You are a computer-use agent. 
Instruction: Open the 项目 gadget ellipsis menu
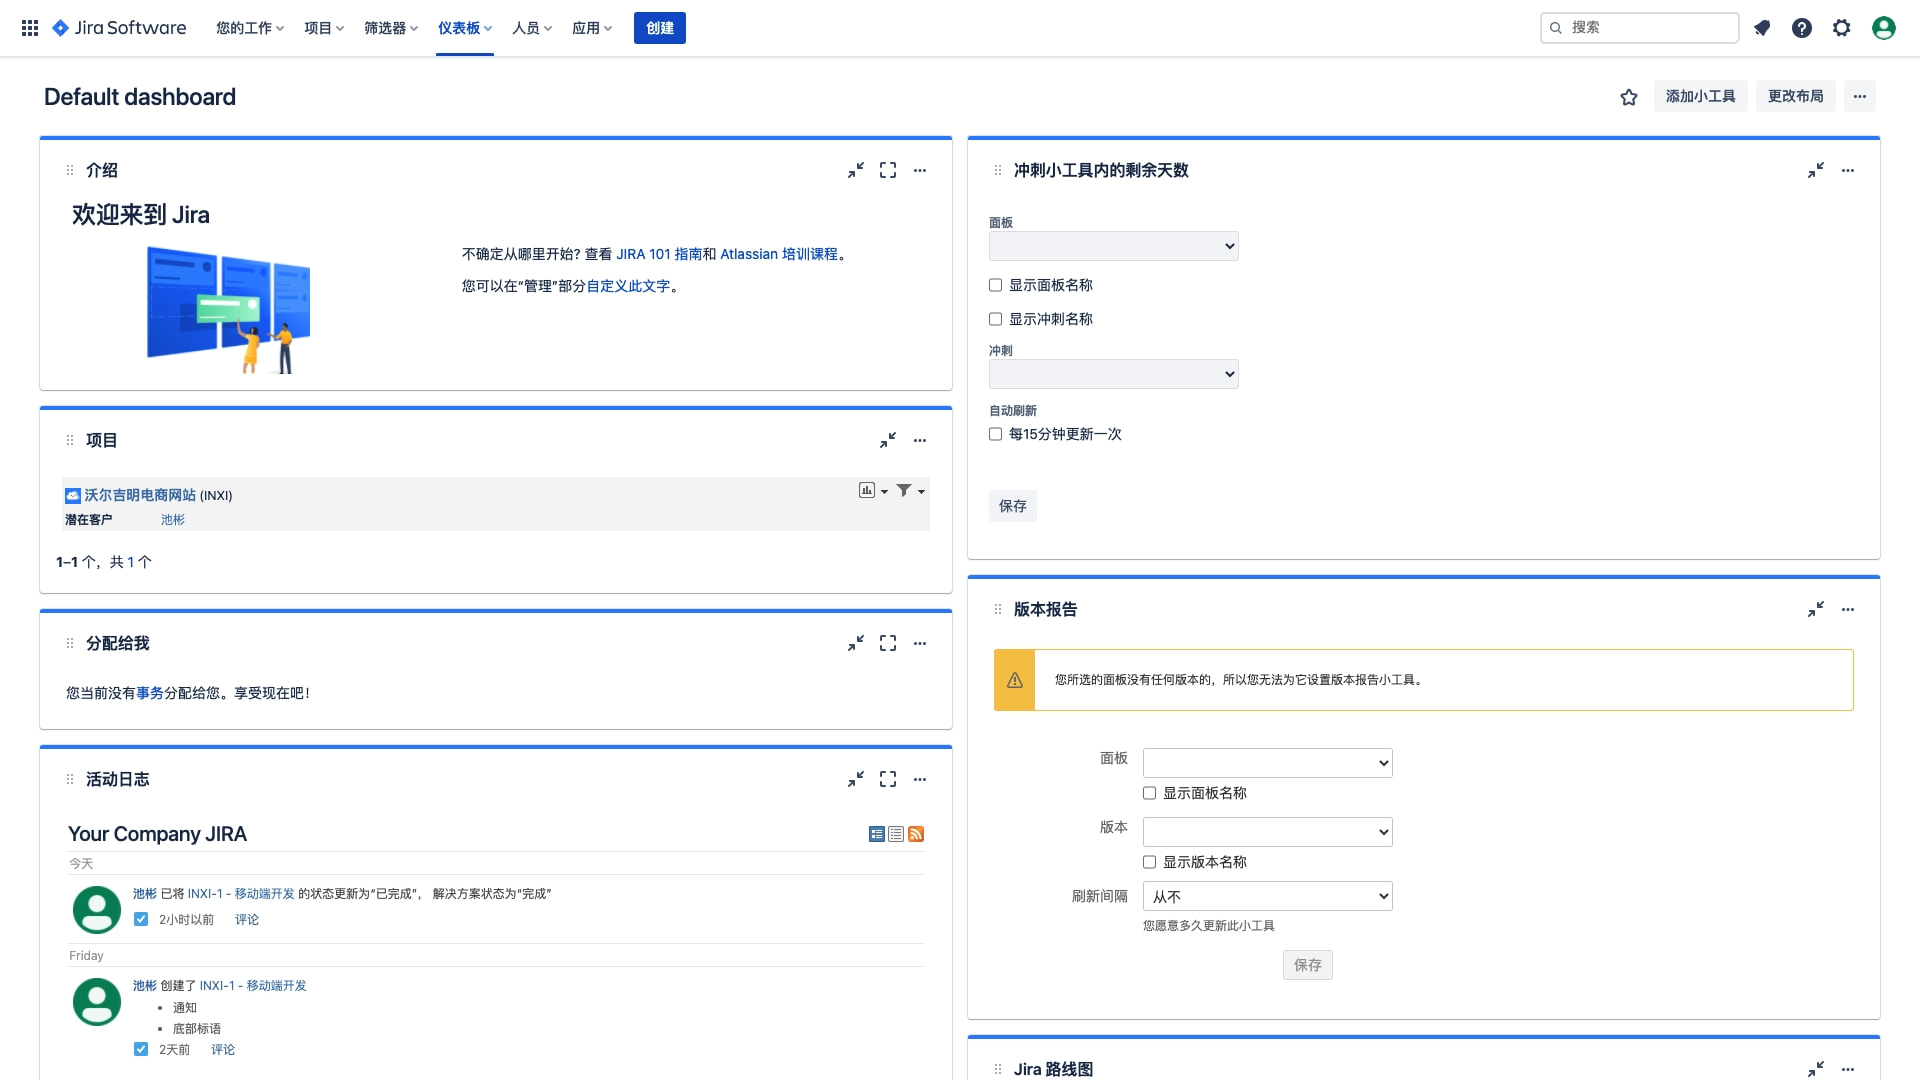[x=920, y=441]
